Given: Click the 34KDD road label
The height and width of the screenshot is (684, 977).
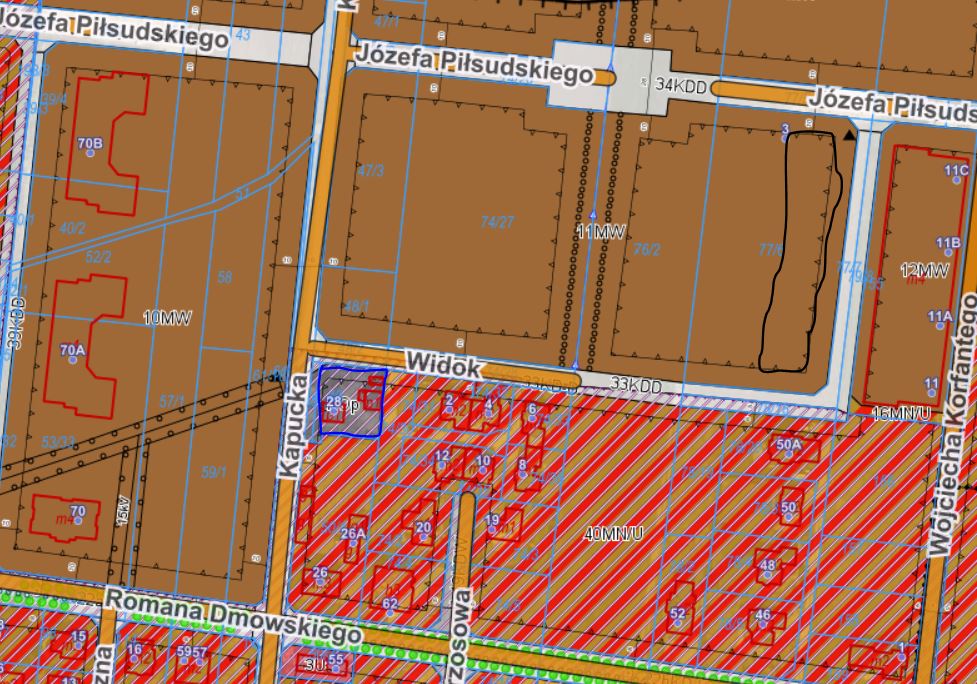Looking at the screenshot, I should tap(681, 88).
